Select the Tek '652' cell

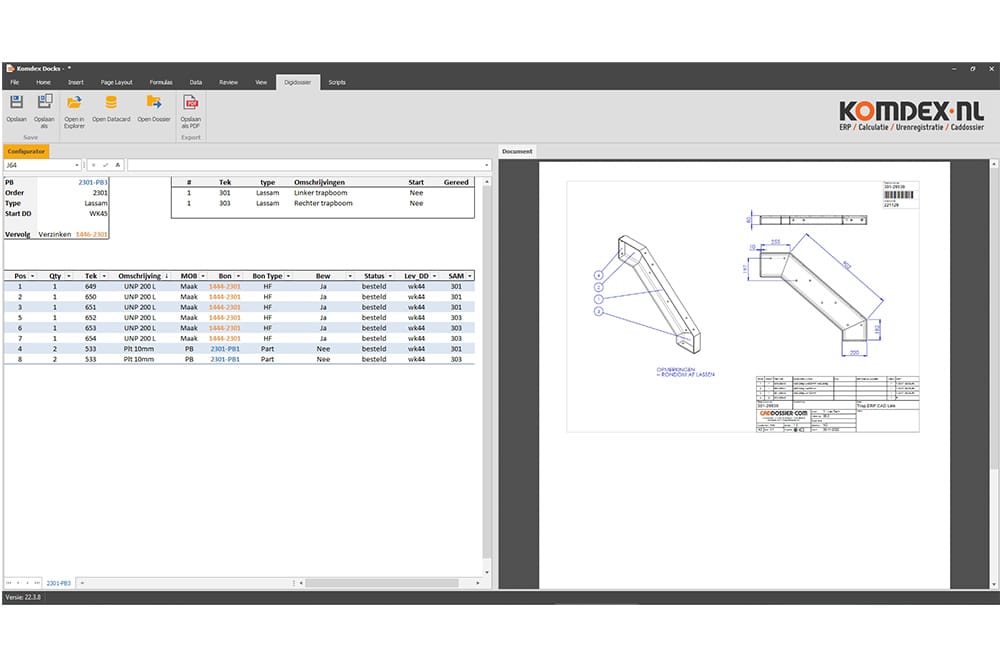coord(91,318)
